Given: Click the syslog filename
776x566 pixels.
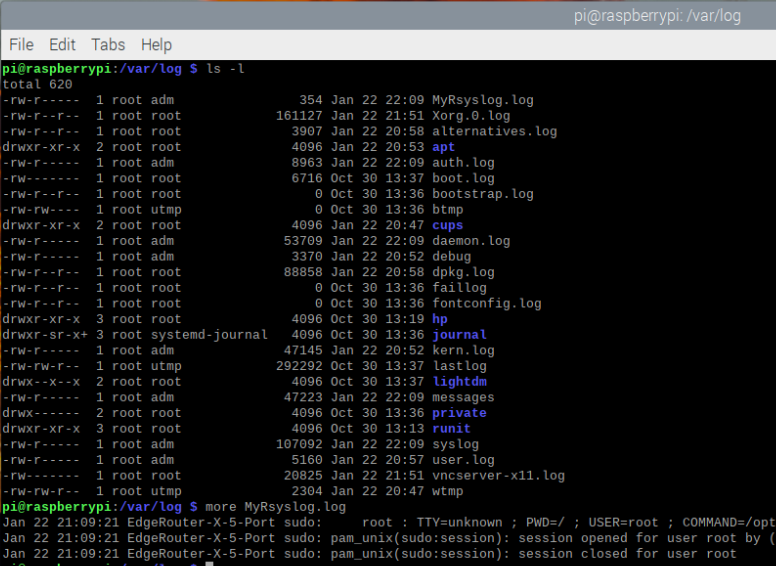Looking at the screenshot, I should point(455,445).
